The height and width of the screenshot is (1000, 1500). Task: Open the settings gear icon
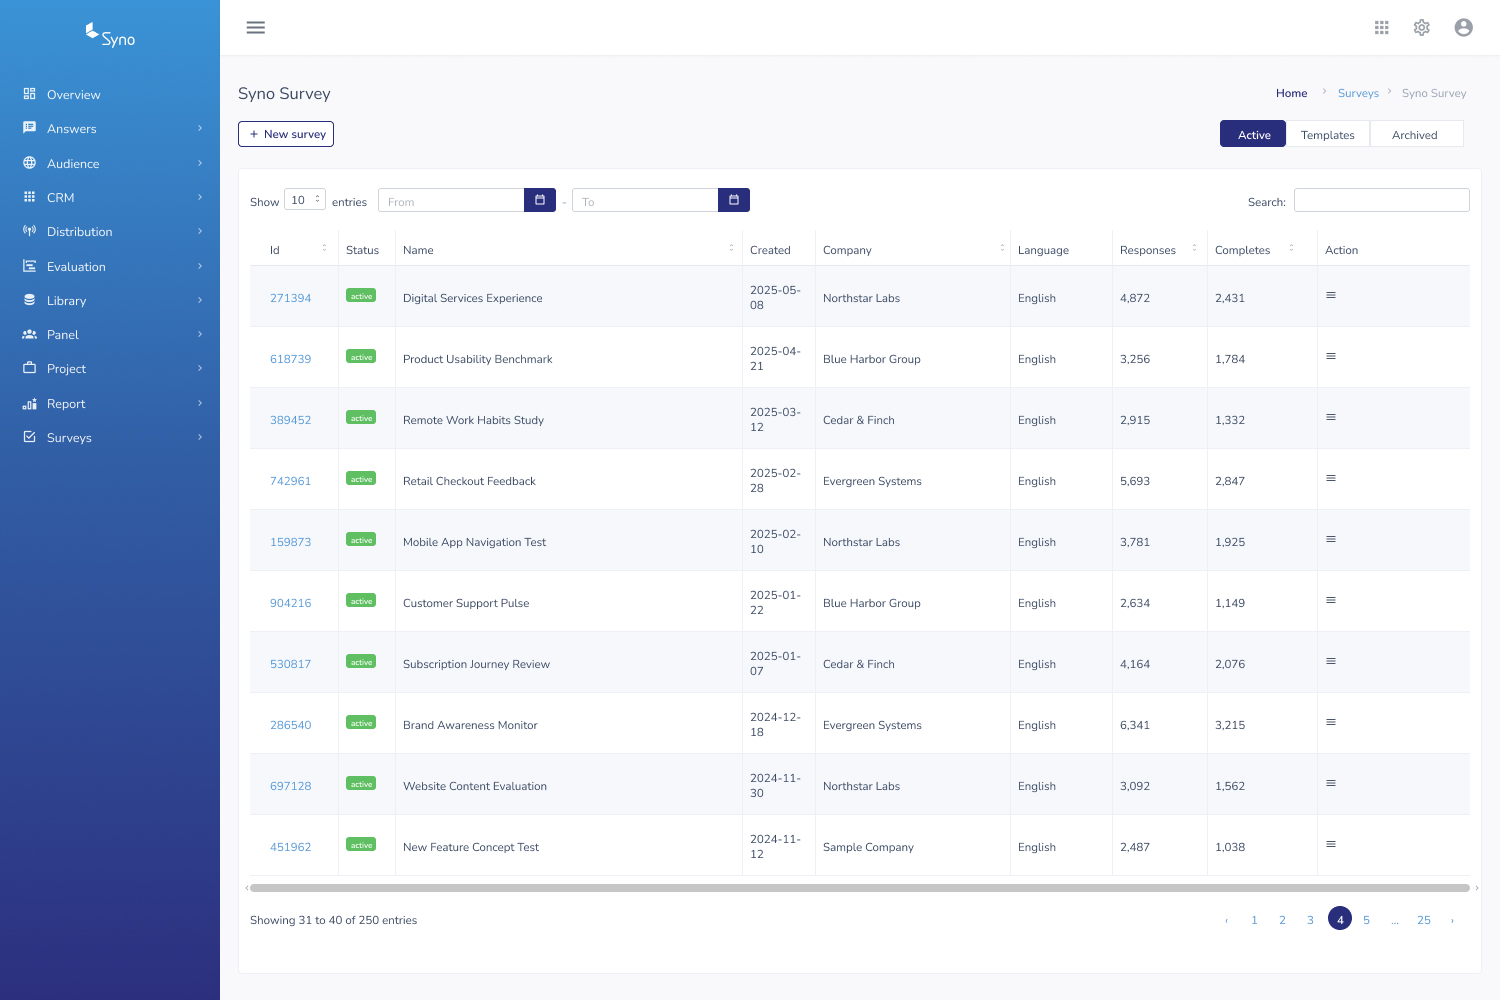click(x=1422, y=28)
